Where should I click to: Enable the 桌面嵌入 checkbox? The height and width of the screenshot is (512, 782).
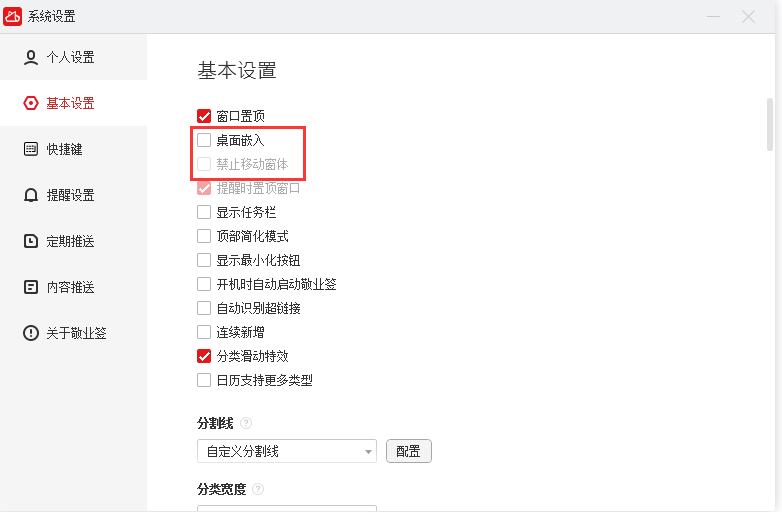[x=205, y=140]
